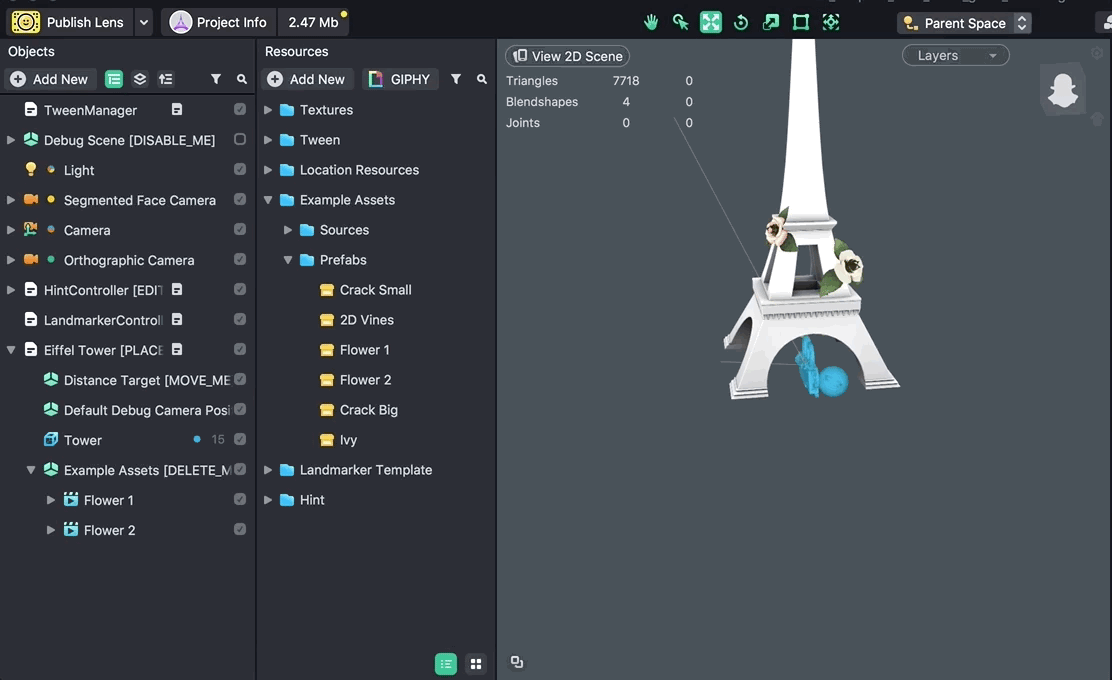Expand the Textures folder
Viewport: 1112px width, 680px height.
coord(268,110)
